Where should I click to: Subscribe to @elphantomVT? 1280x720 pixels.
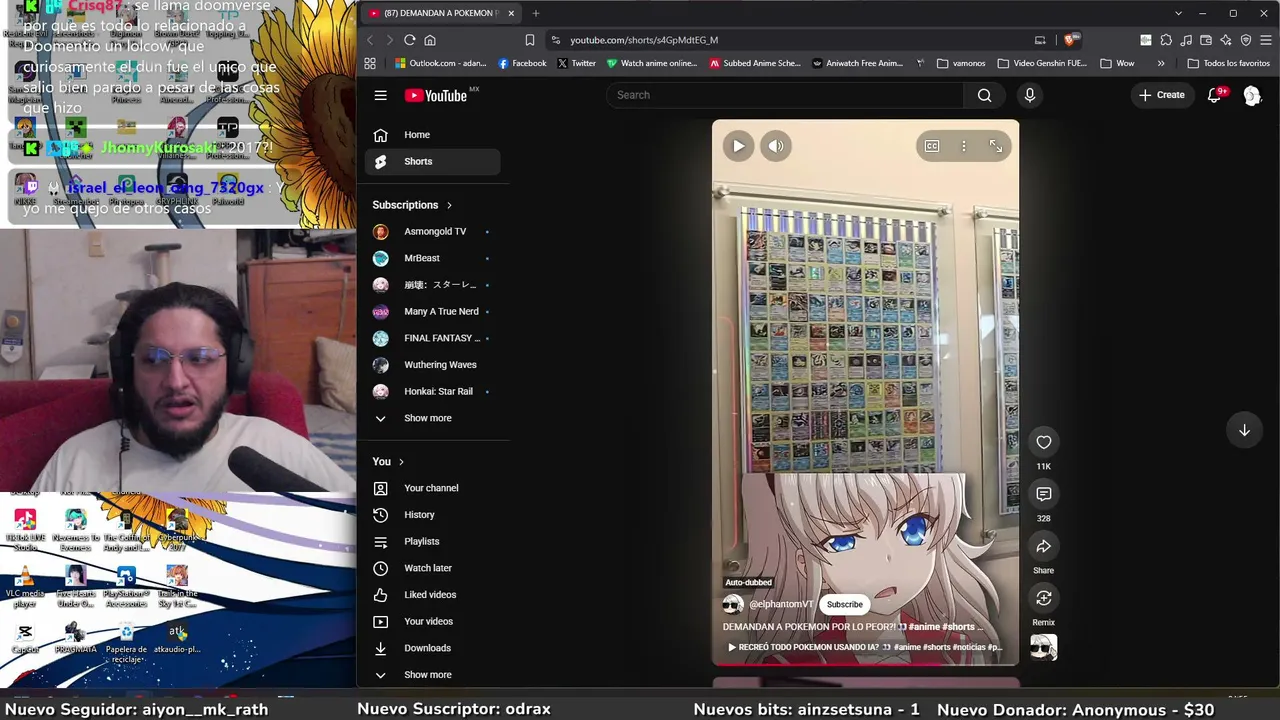(844, 604)
